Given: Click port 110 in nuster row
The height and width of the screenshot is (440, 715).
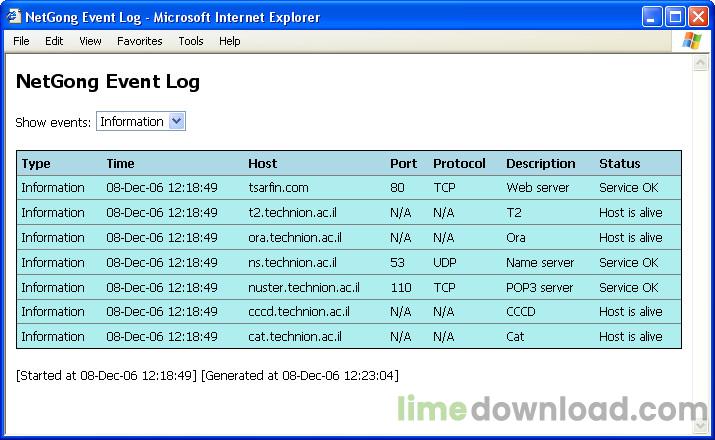Looking at the screenshot, I should 401,288.
